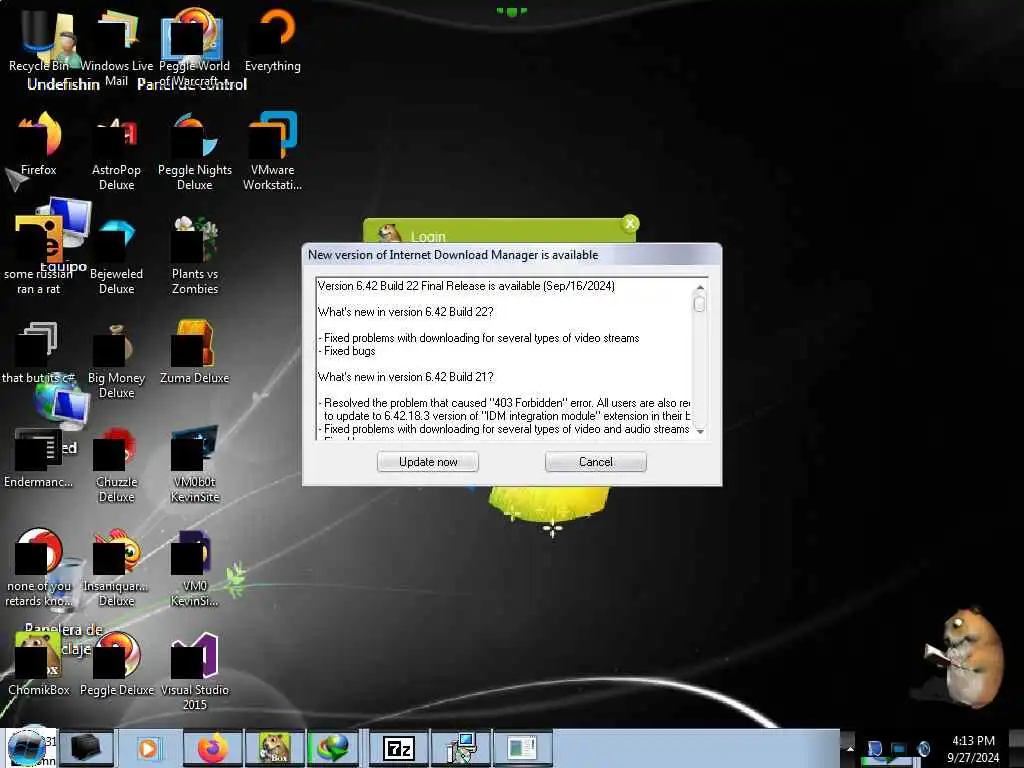This screenshot has height=768, width=1024.
Task: Click media player taskbar icon
Action: 148,748
